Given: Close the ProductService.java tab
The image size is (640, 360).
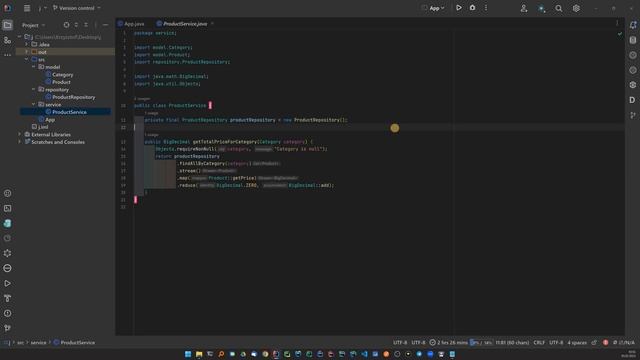Looking at the screenshot, I should pos(212,24).
